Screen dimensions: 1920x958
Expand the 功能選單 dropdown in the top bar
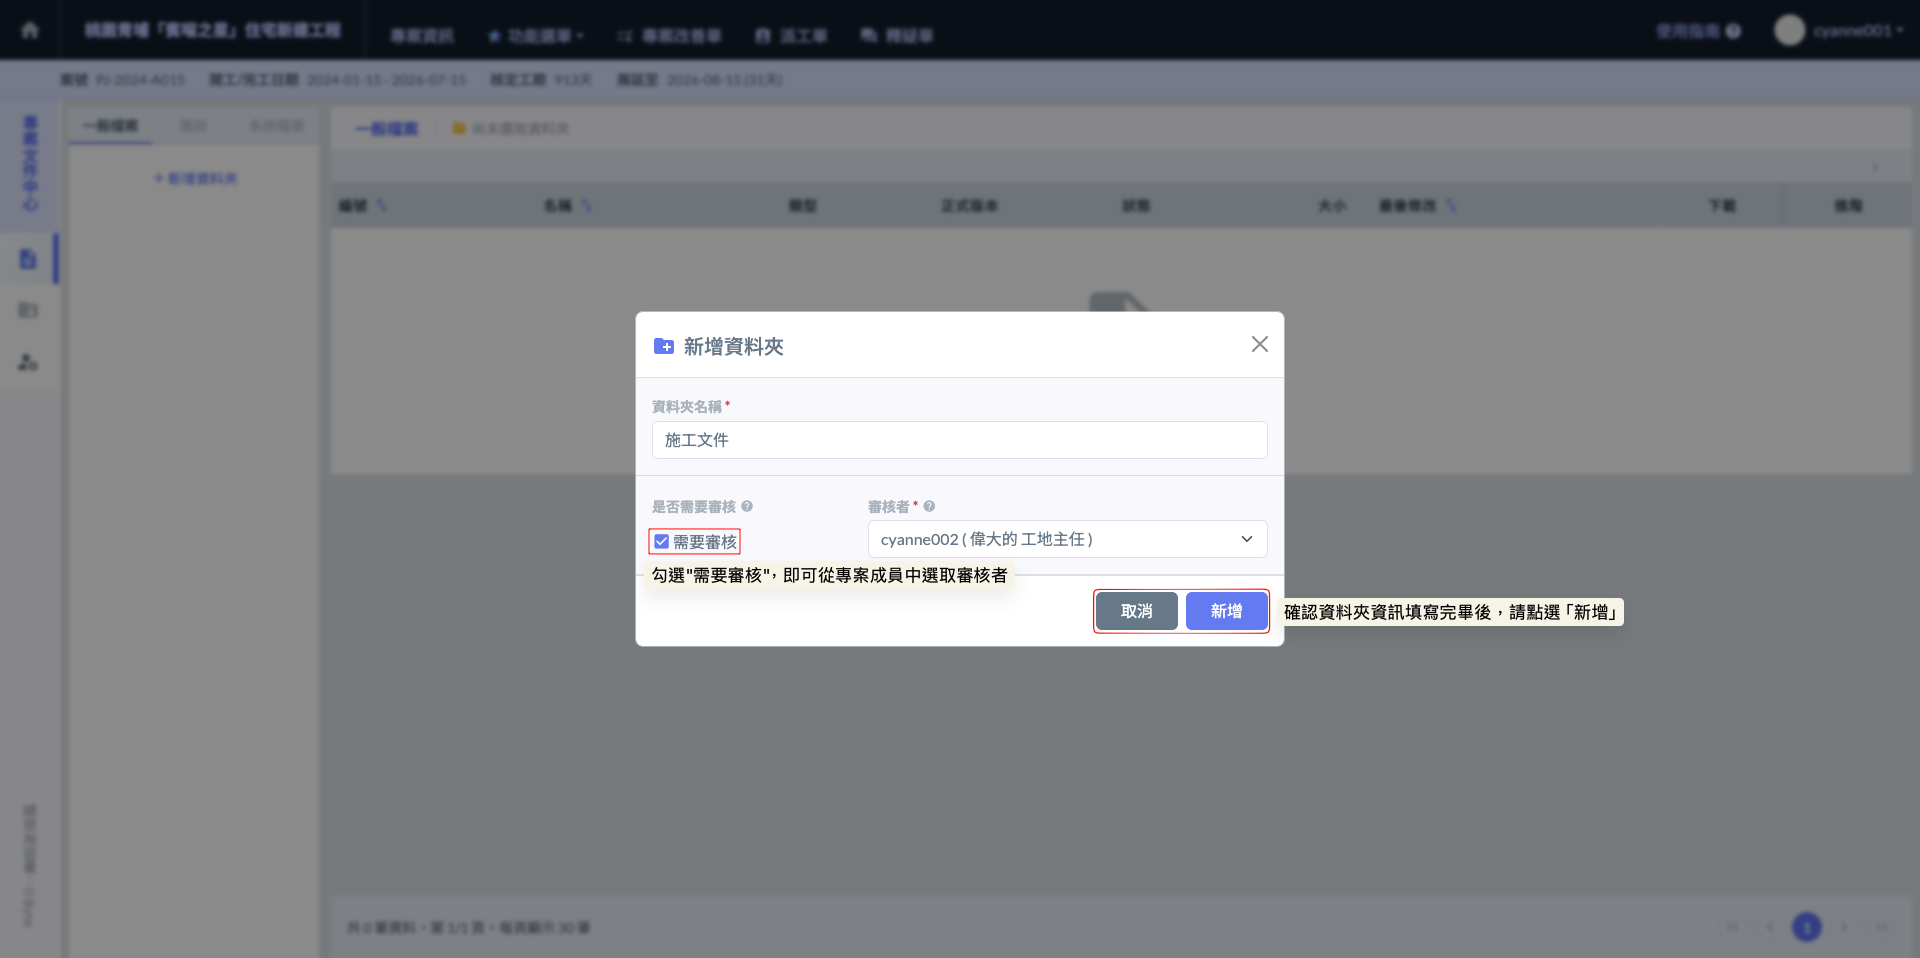click(x=536, y=36)
